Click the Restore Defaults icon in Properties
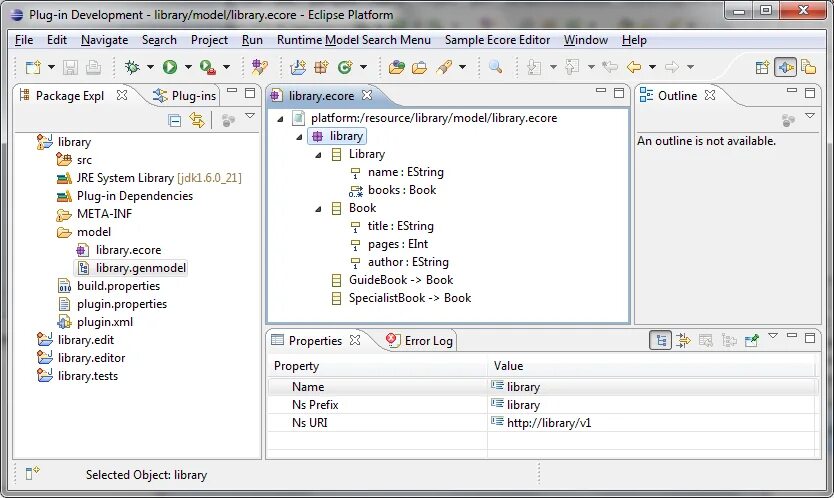The image size is (834, 498). (x=706, y=341)
